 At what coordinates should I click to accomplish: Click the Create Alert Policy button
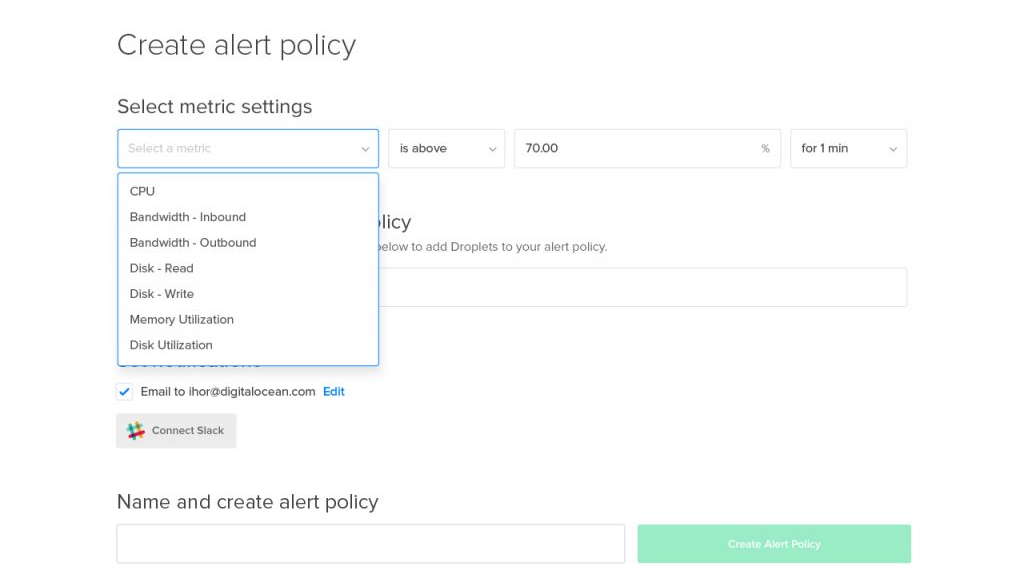click(x=774, y=544)
